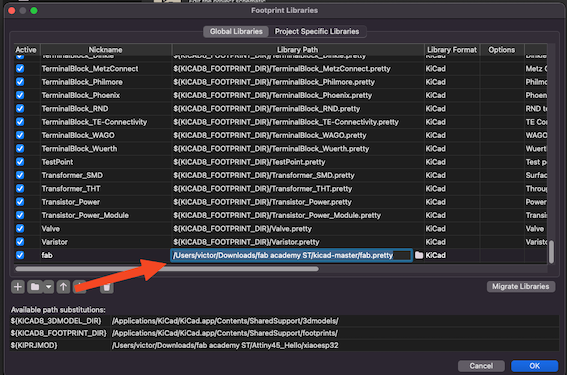This screenshot has height=375, width=567.
Task: Select the Transistor_Power_Module nickname cell
Action: (x=106, y=215)
